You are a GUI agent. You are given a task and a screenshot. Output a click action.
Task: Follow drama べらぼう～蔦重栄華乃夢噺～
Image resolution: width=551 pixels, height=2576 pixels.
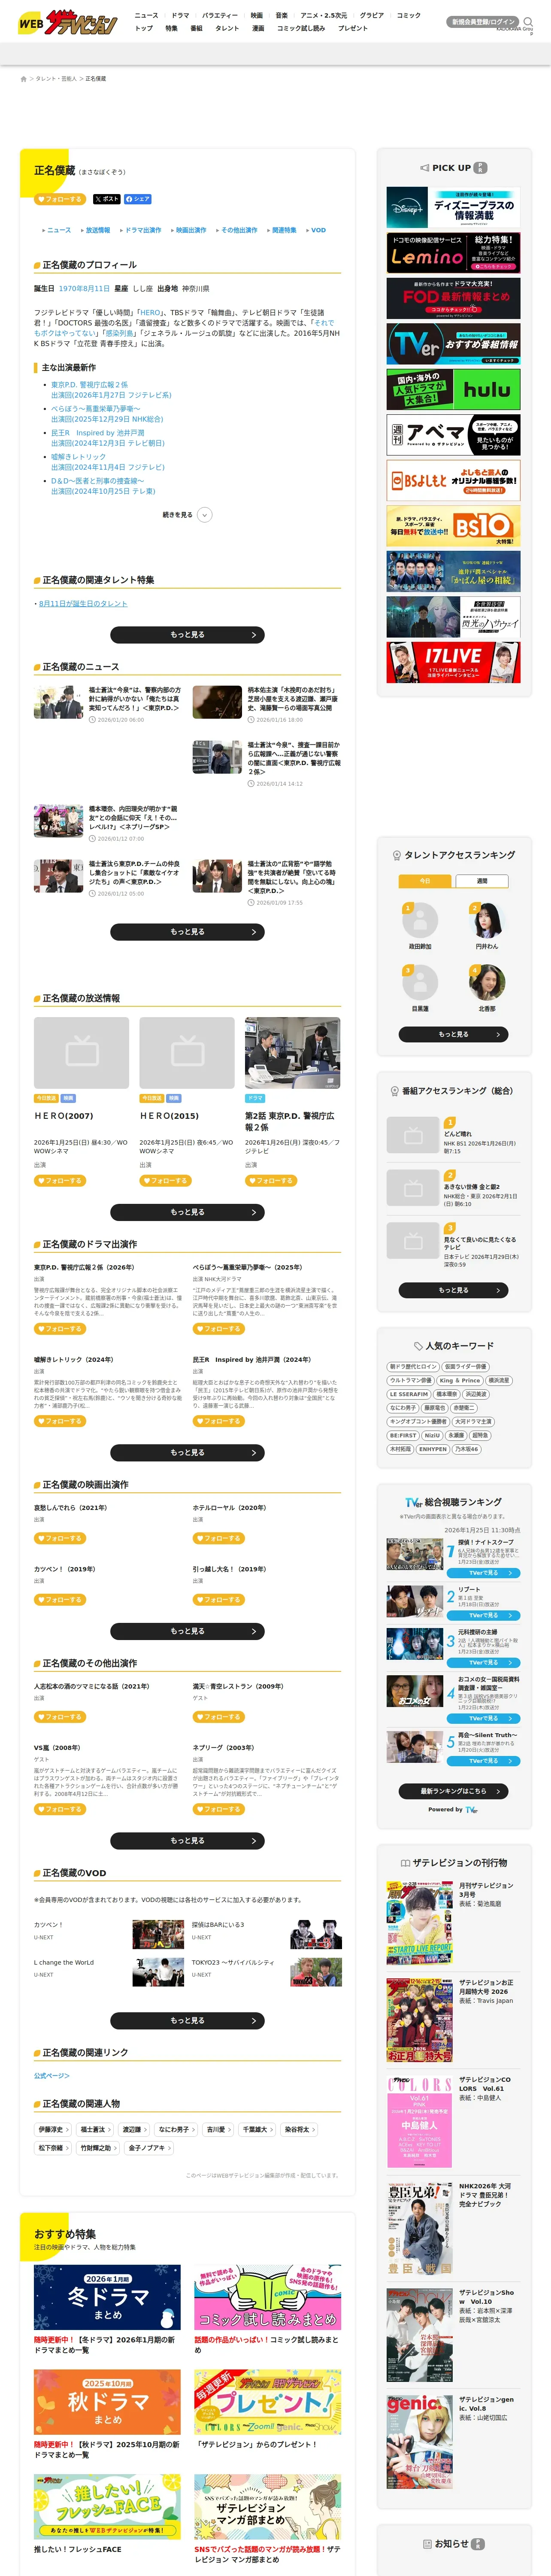(219, 1329)
